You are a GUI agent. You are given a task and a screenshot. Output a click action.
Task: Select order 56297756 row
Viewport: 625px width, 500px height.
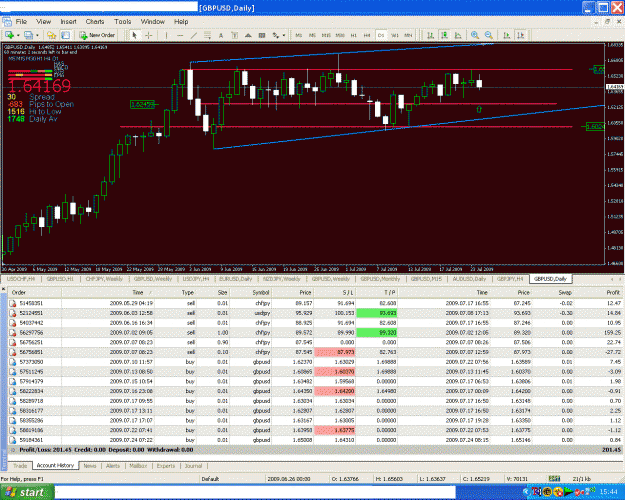(x=315, y=333)
